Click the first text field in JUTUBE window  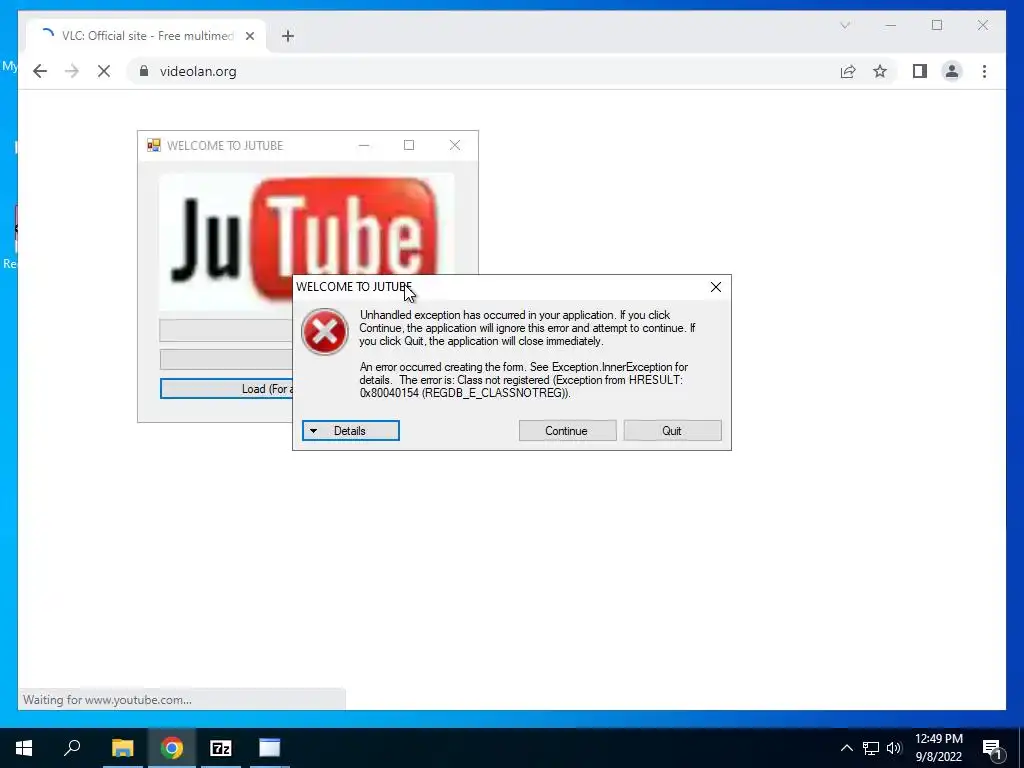[226, 330]
